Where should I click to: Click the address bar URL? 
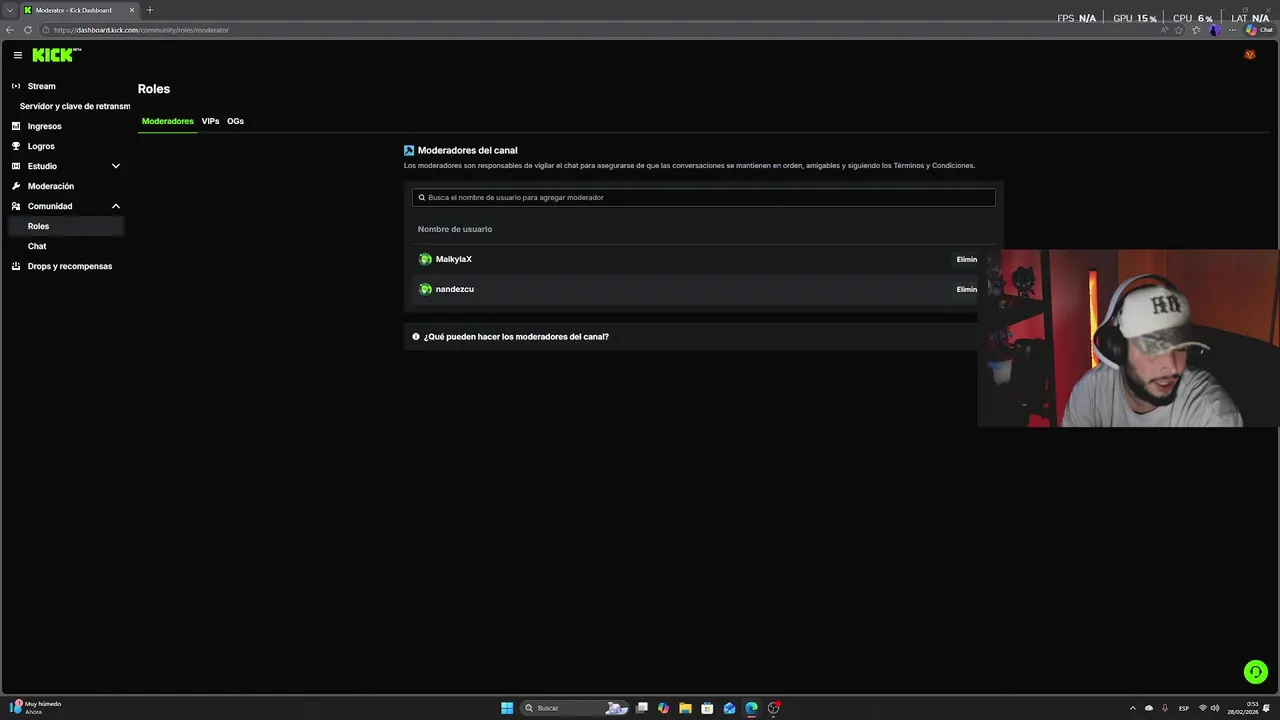(x=141, y=30)
